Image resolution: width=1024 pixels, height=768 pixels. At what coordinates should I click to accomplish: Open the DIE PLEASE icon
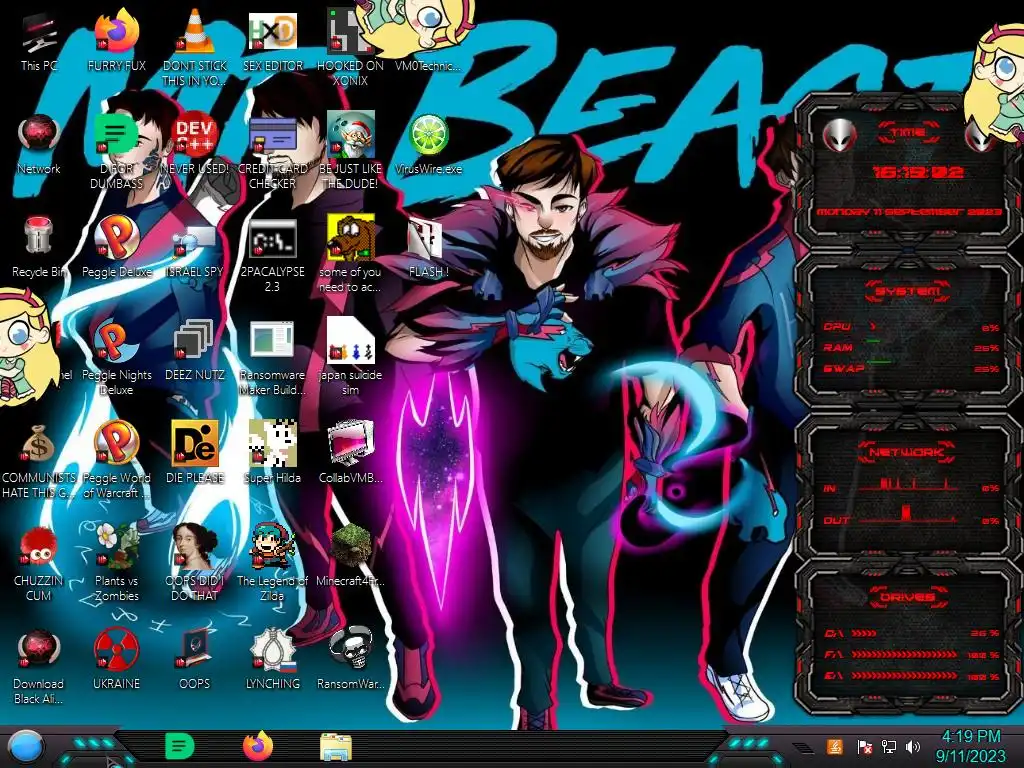(x=195, y=453)
